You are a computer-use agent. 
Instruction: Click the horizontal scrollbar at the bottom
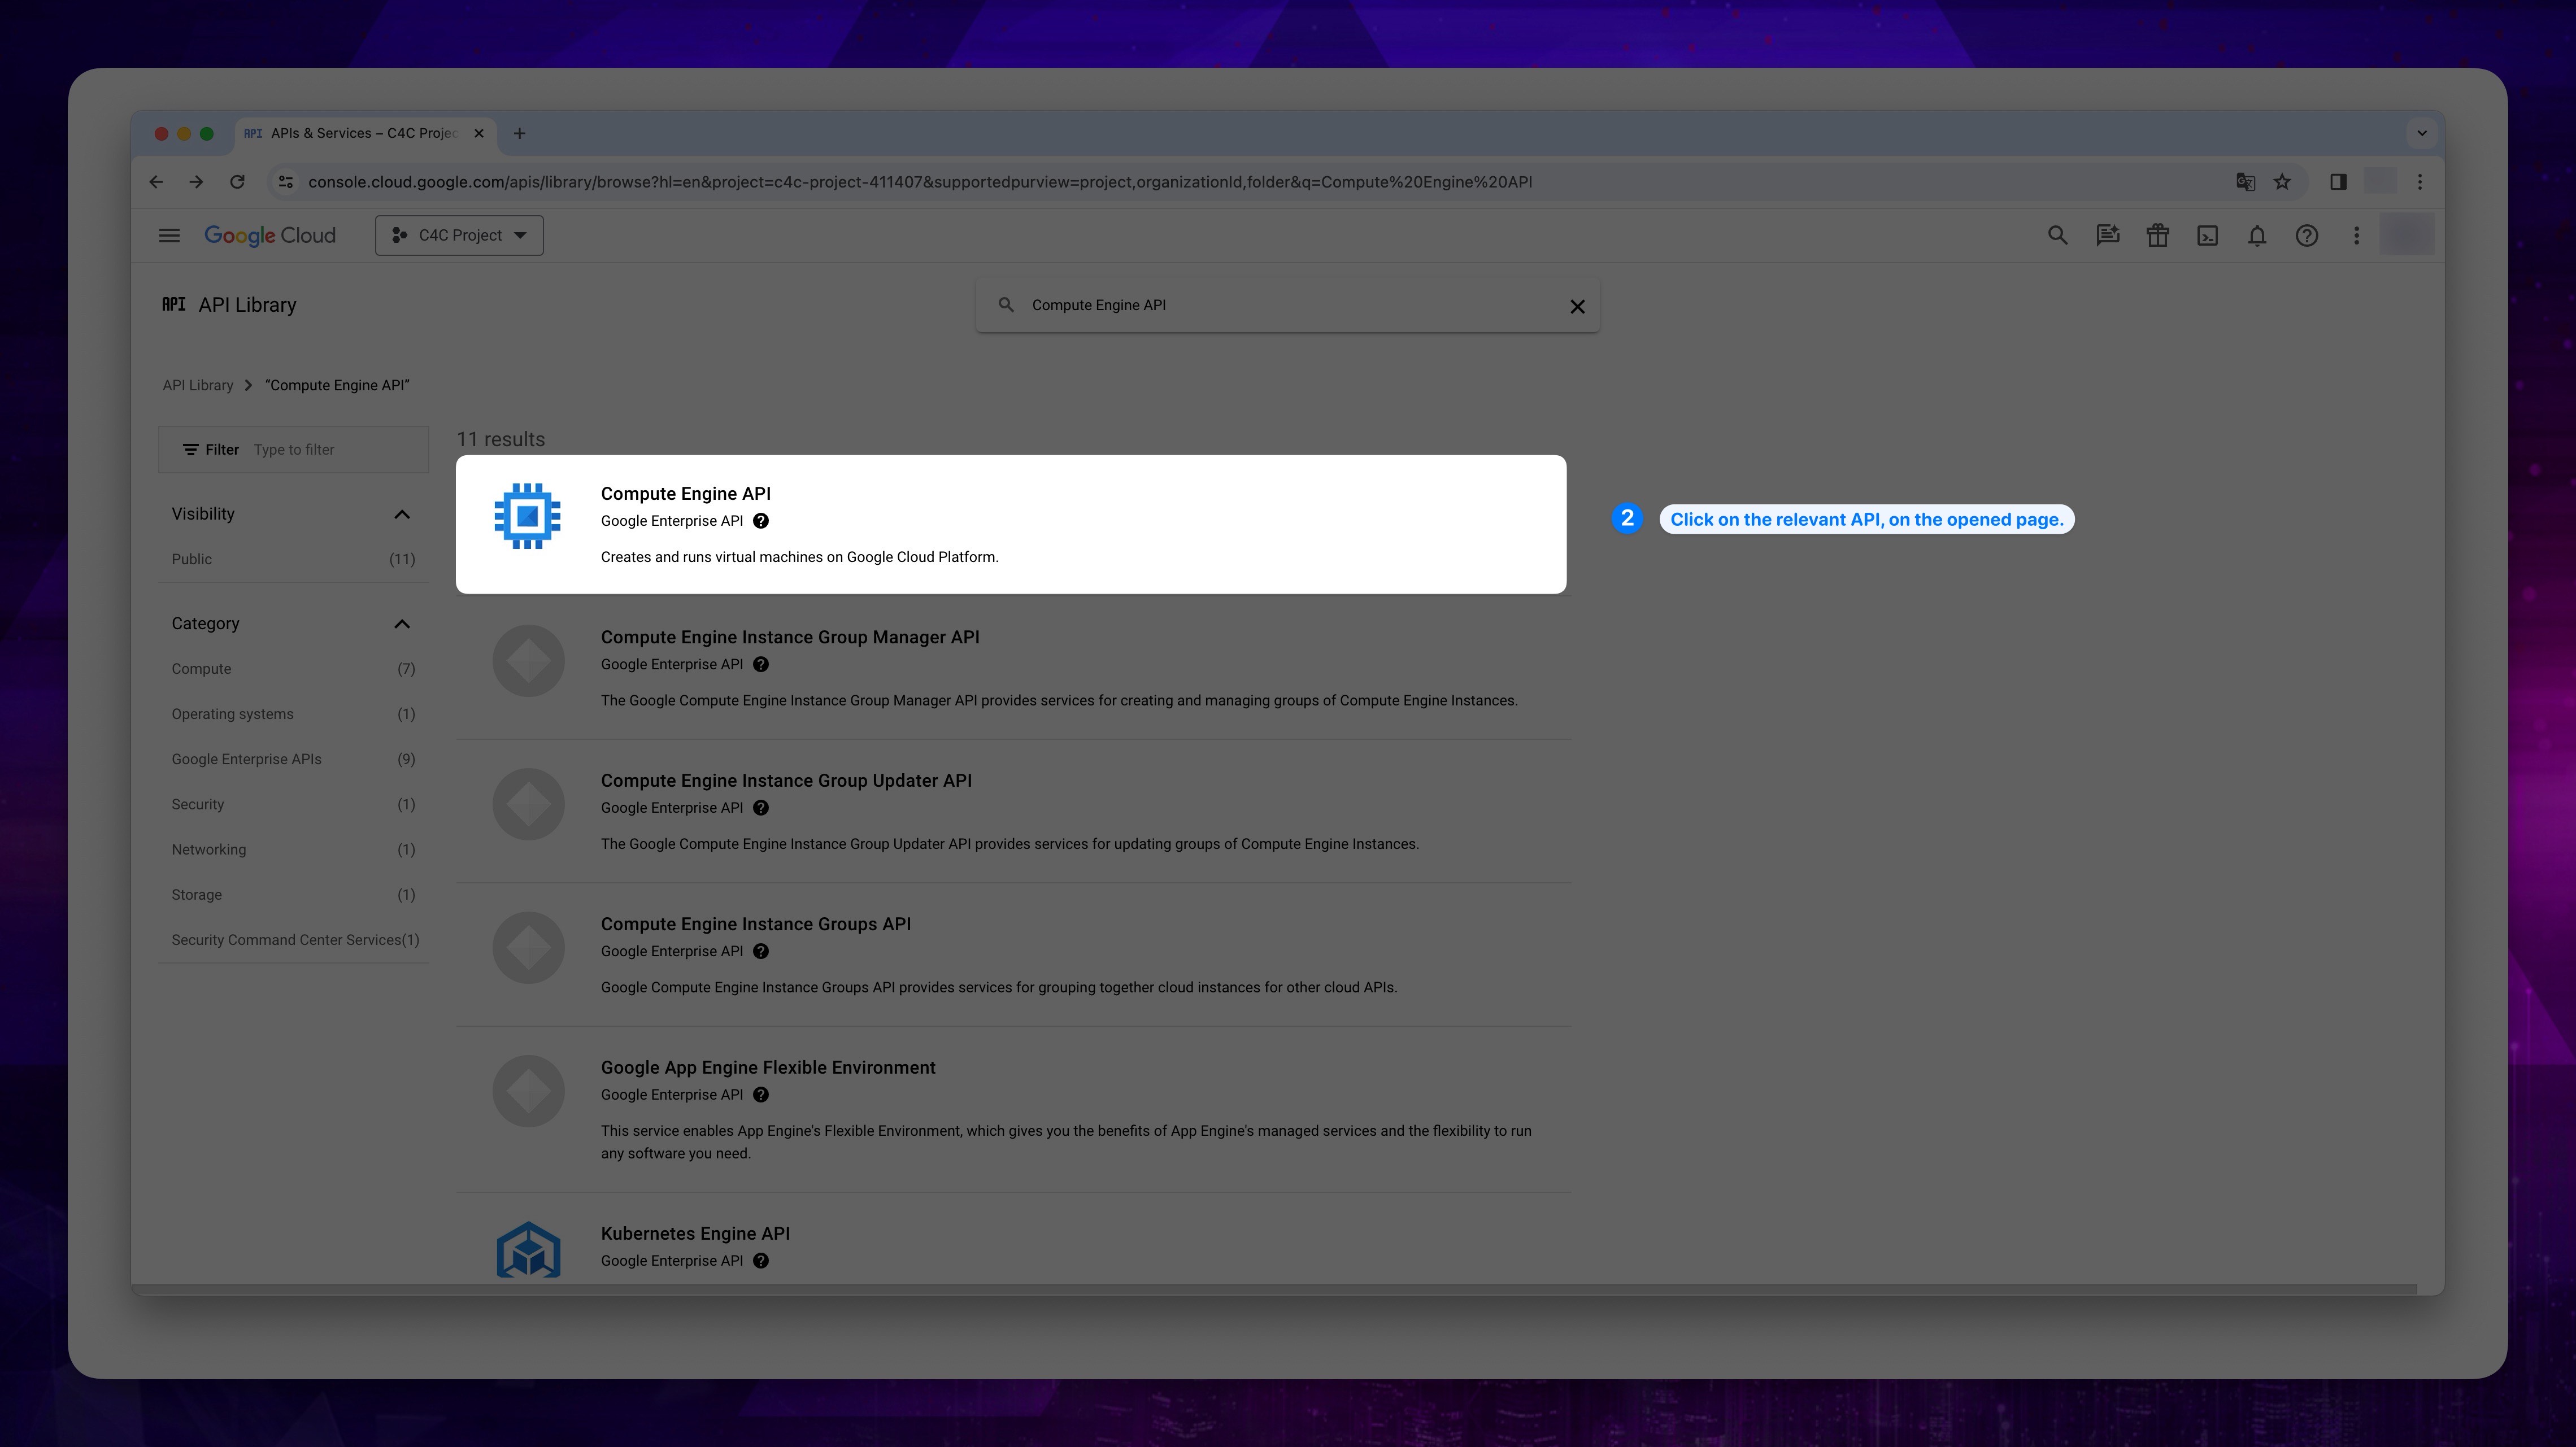[x=1275, y=1290]
